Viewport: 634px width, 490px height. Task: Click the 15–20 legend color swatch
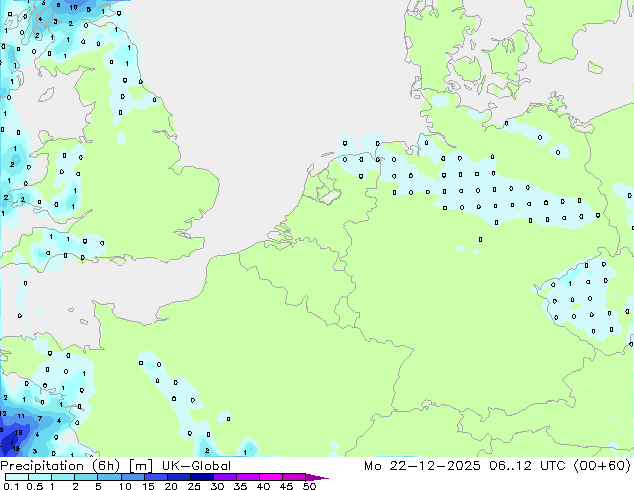click(155, 477)
